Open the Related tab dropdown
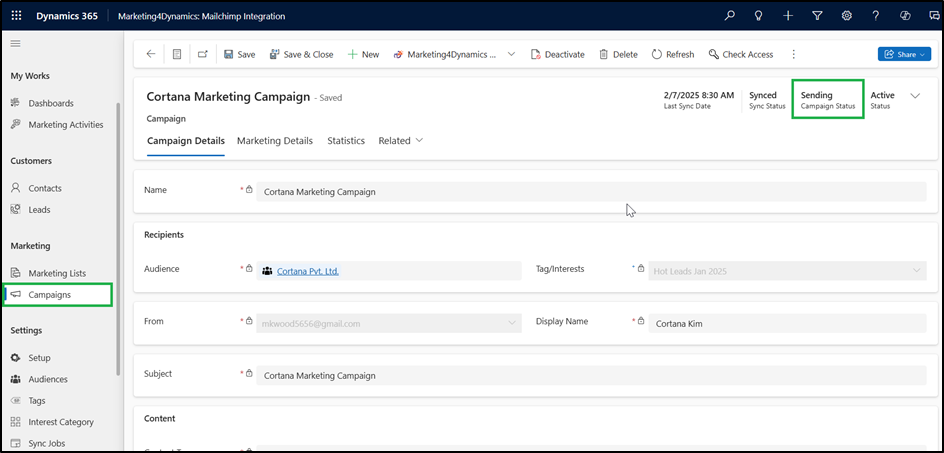The width and height of the screenshot is (944, 453). [x=400, y=141]
